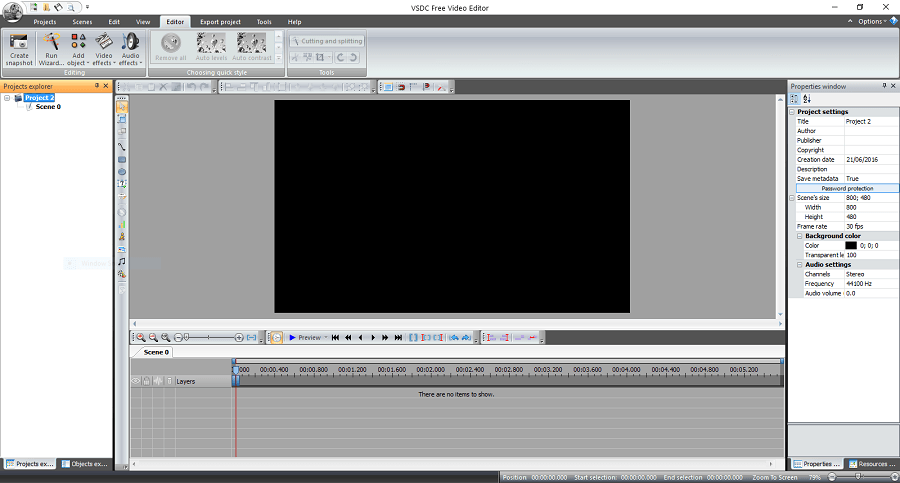
Task: Step one frame backward
Action: pyautogui.click(x=360, y=338)
